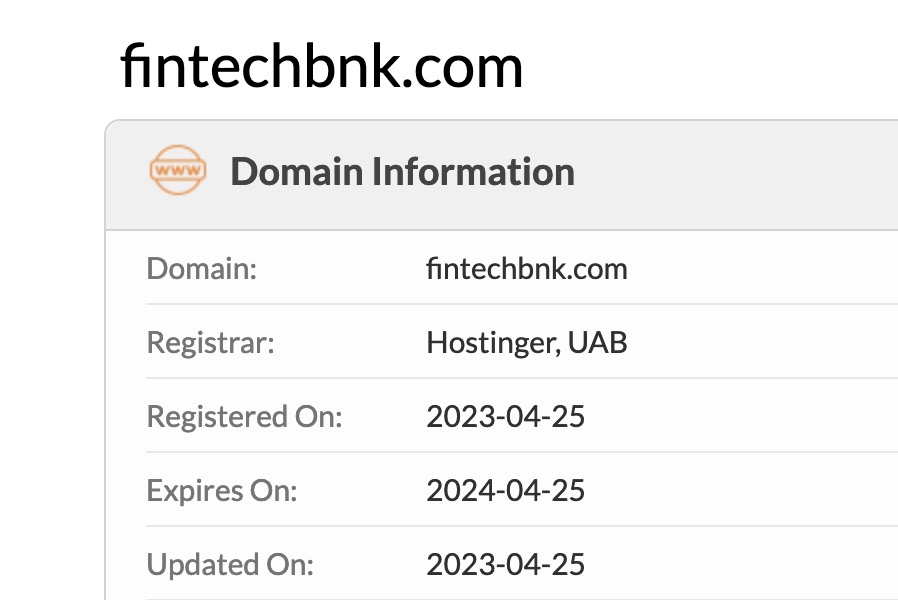Click the Registered On date 2023-04-25
The width and height of the screenshot is (898, 600).
coord(505,416)
